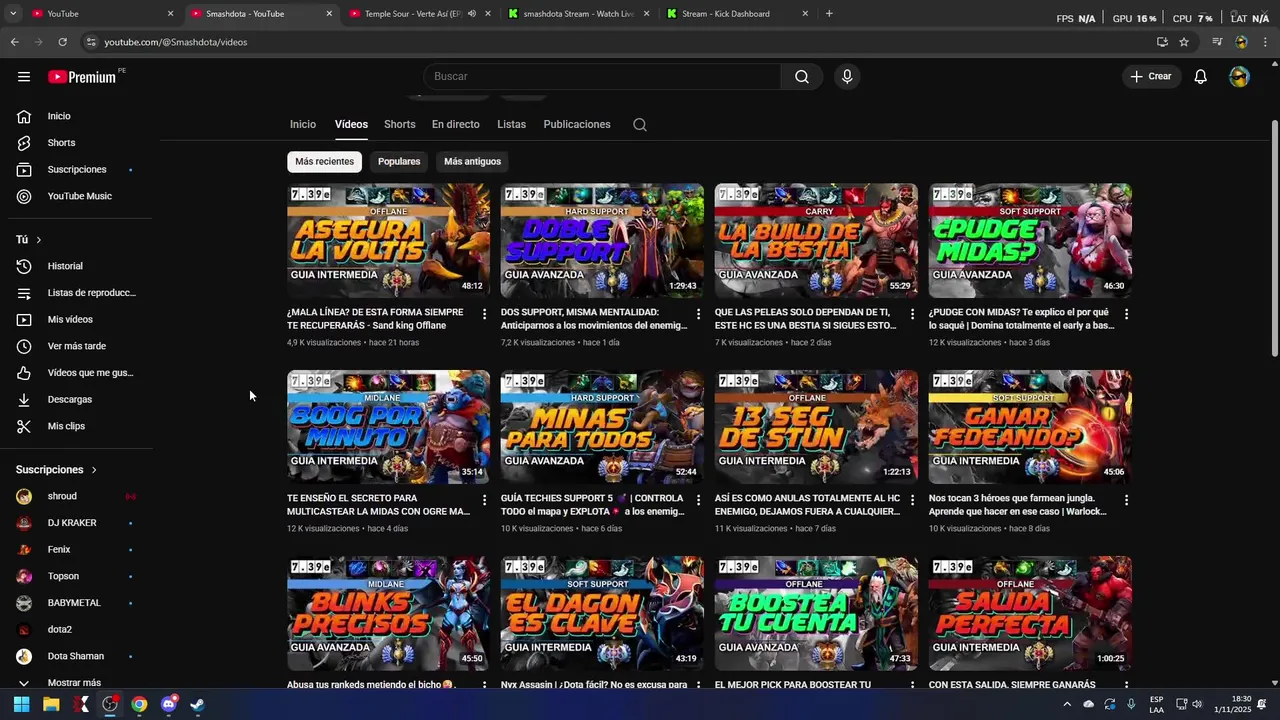Search within the channel using magnifier
The height and width of the screenshot is (720, 1280).
(640, 125)
